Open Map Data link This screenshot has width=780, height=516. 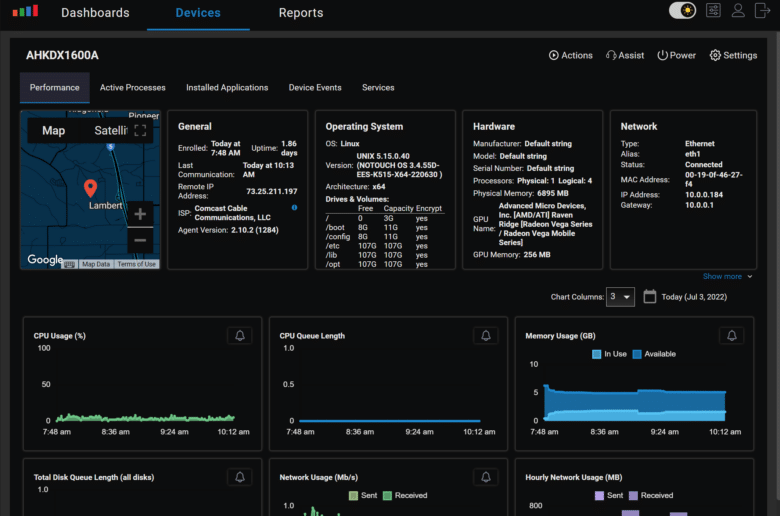(96, 264)
